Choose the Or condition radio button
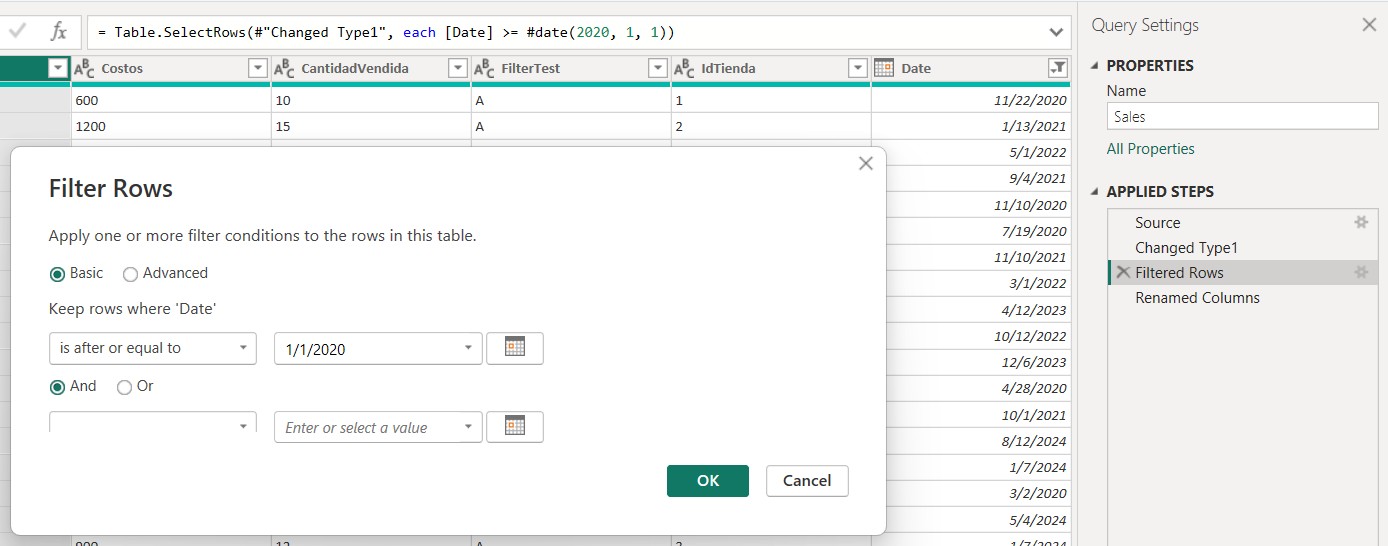Image resolution: width=1388 pixels, height=546 pixels. tap(124, 387)
